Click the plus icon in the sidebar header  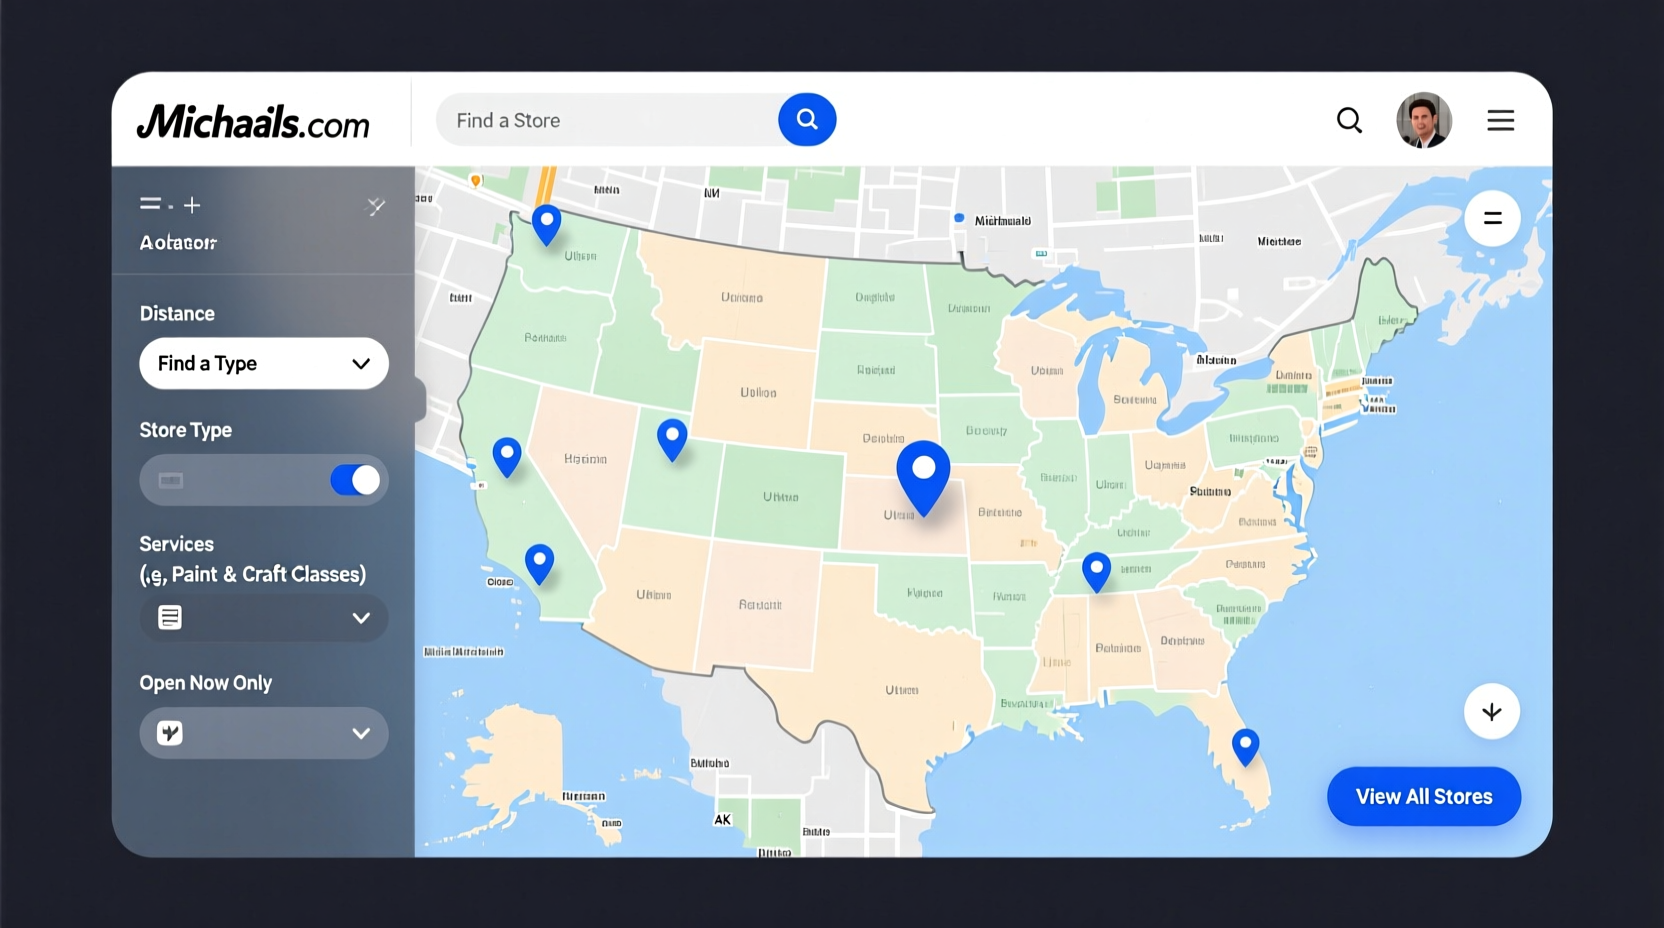tap(192, 204)
